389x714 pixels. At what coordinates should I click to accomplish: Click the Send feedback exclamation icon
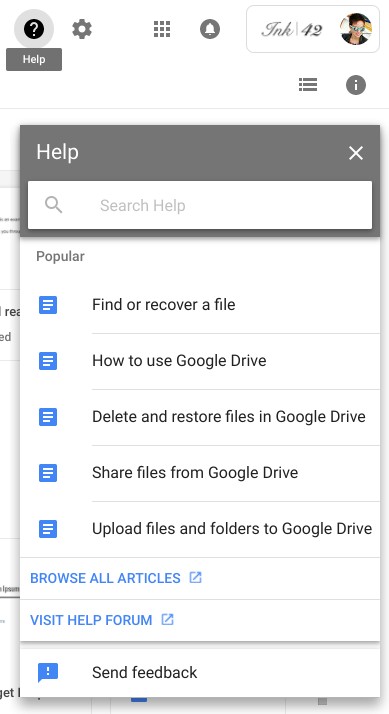click(x=48, y=673)
